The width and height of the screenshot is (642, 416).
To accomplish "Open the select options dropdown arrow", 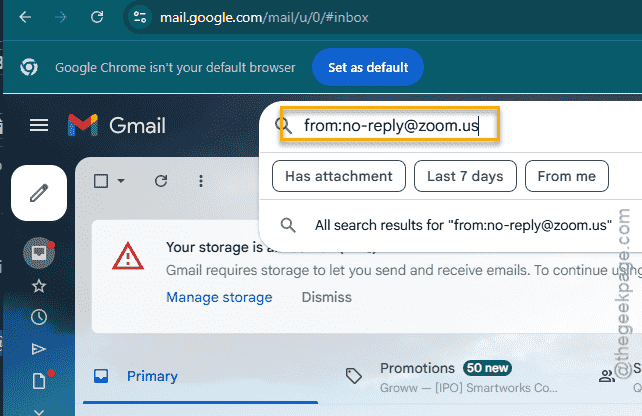I will tap(121, 181).
